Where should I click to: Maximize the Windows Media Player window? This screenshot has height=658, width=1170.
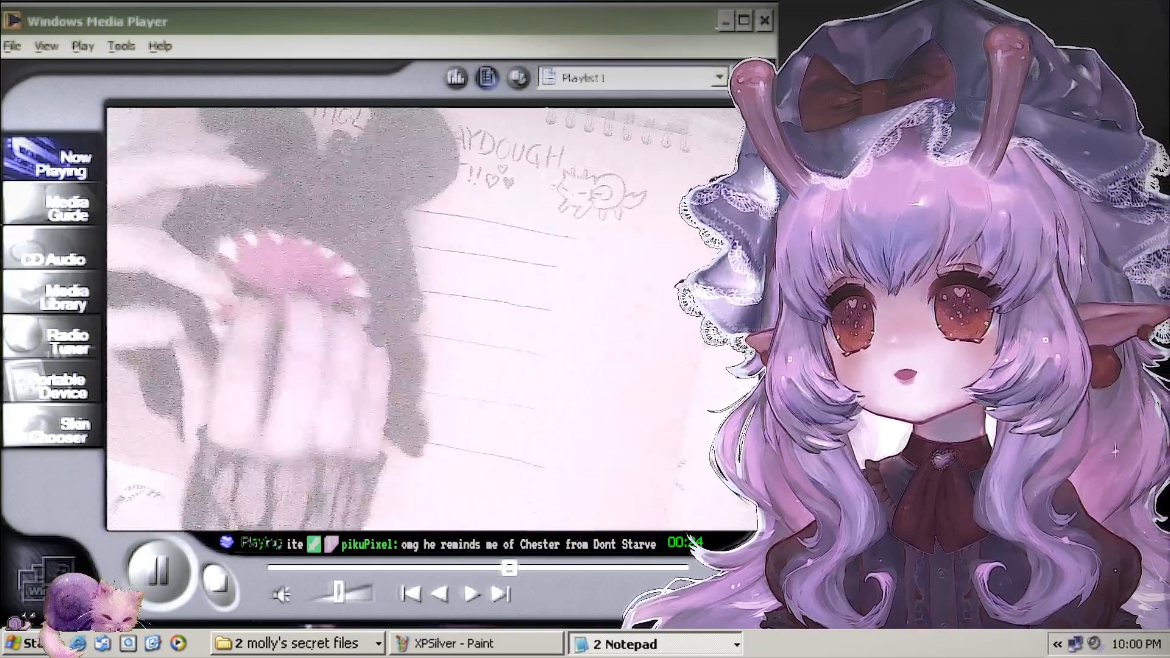point(744,21)
